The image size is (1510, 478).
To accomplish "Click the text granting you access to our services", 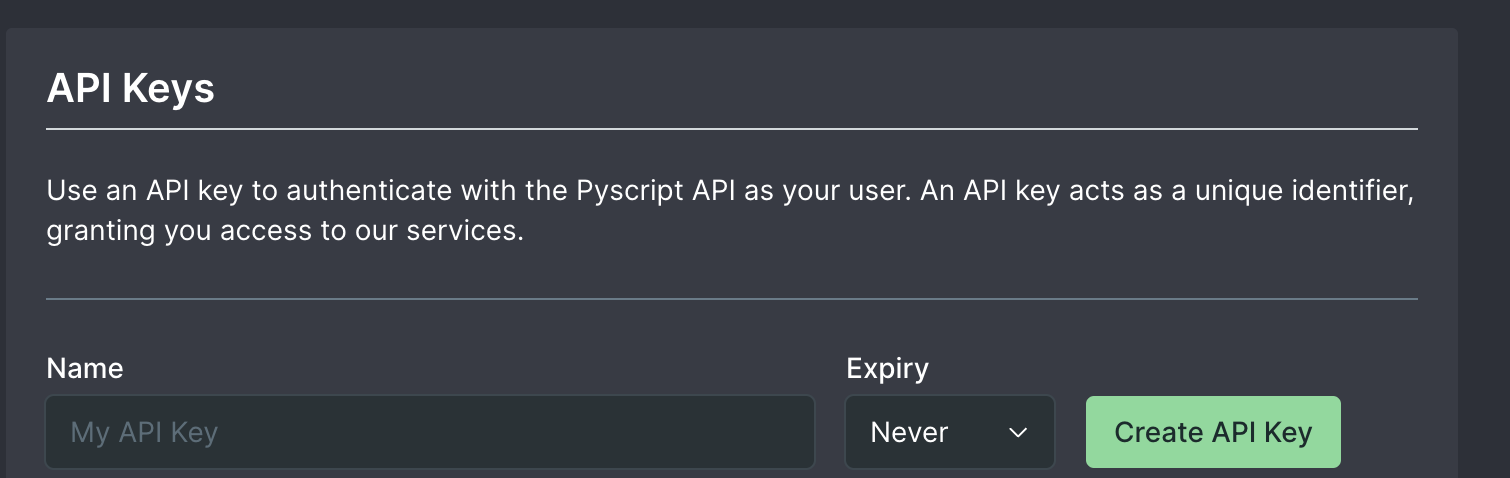I will click(285, 232).
